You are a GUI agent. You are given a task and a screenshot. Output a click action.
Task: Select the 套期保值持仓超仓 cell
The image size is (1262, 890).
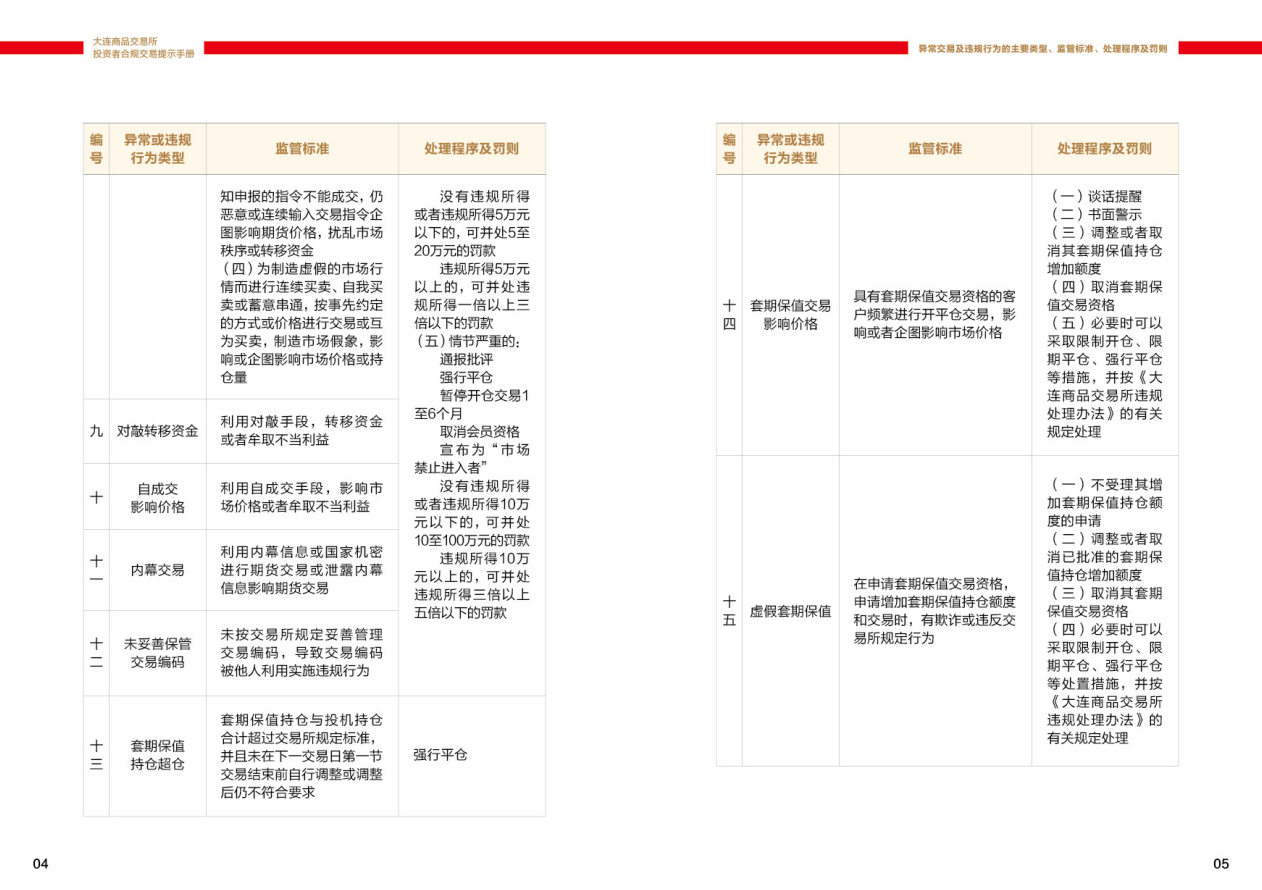click(157, 755)
